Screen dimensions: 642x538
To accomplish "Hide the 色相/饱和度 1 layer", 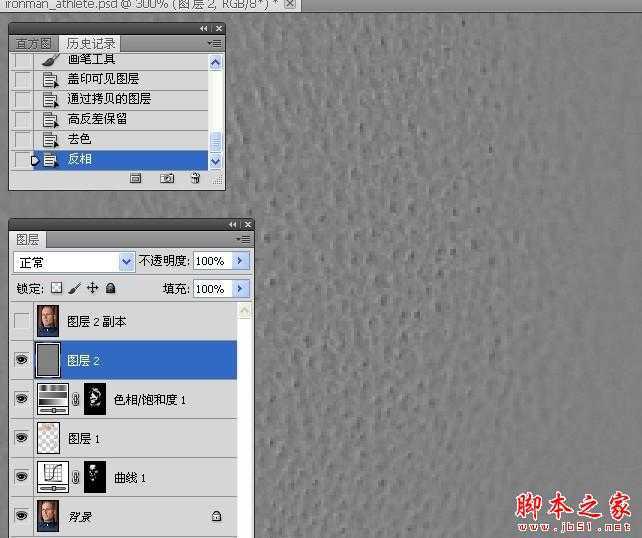I will tap(21, 398).
